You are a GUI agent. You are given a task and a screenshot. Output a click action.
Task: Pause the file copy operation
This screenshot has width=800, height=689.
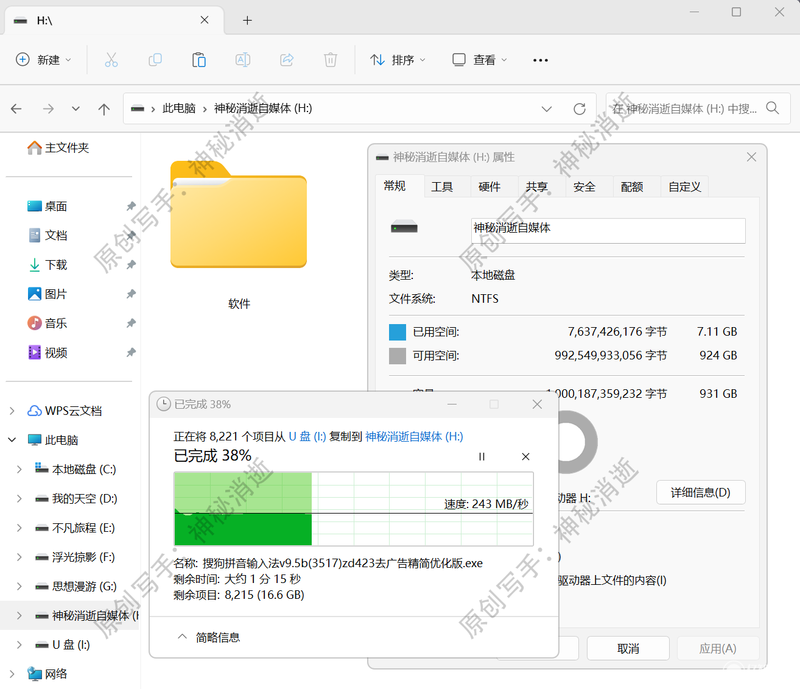(482, 457)
